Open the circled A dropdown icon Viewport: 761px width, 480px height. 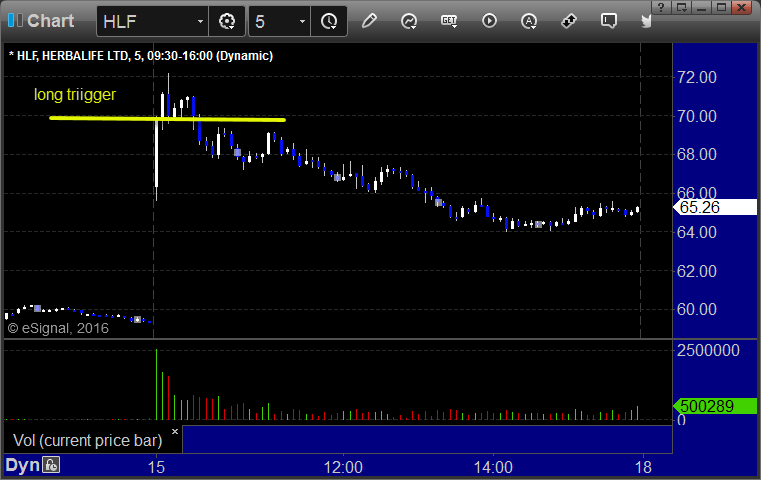pos(529,21)
